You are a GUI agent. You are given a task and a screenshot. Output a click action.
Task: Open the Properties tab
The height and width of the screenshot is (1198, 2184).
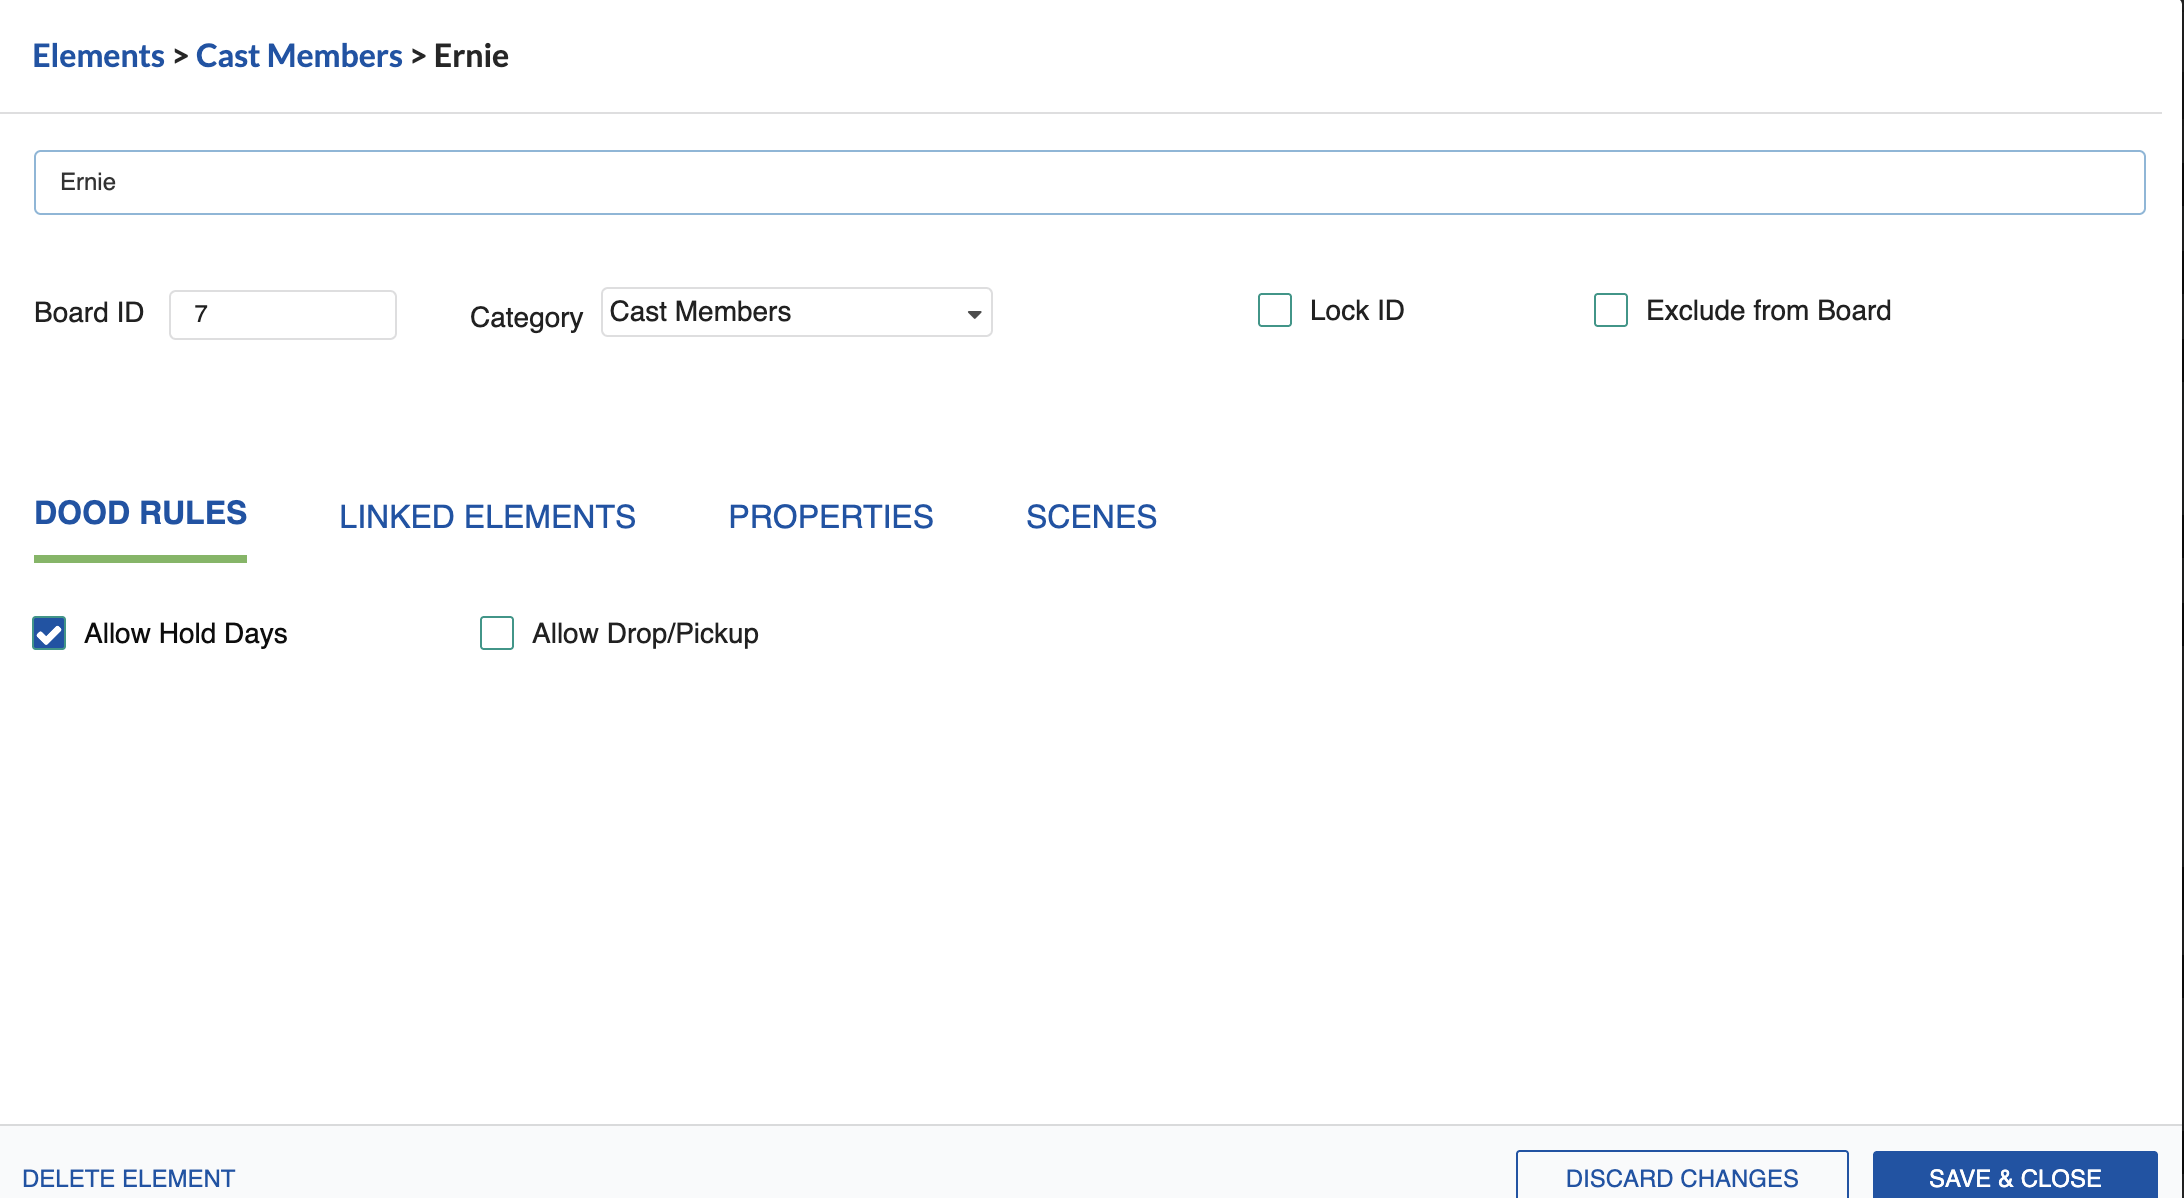coord(830,517)
